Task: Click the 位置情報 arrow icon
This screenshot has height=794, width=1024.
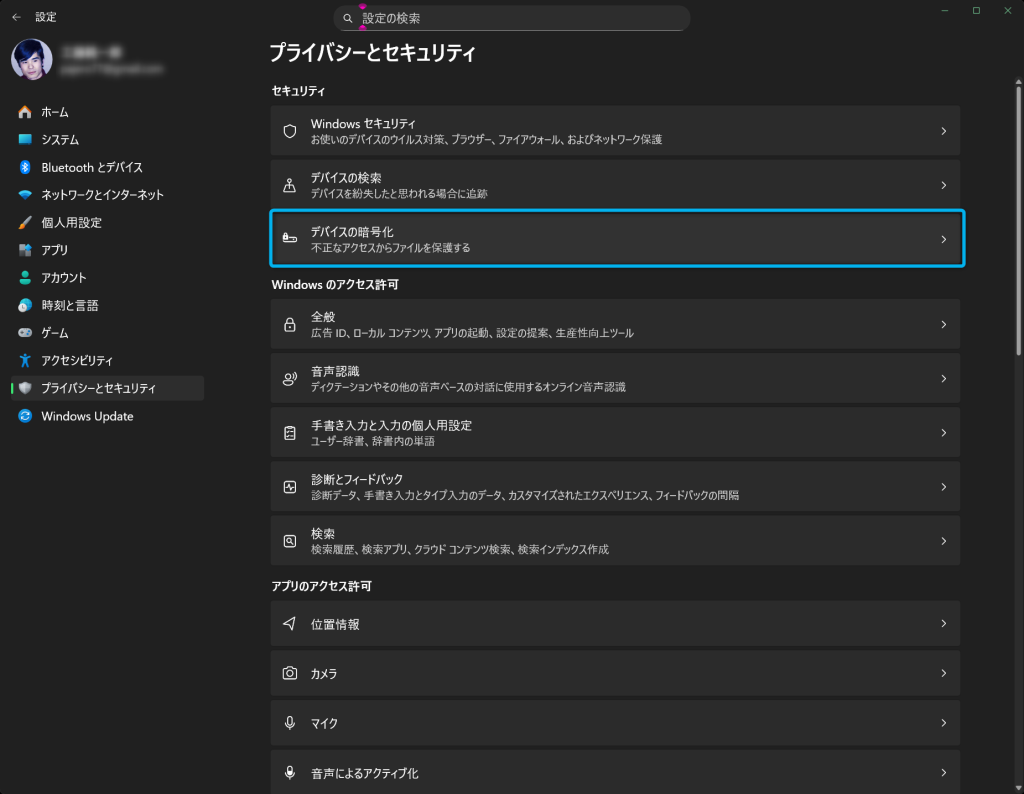Action: [x=290, y=623]
